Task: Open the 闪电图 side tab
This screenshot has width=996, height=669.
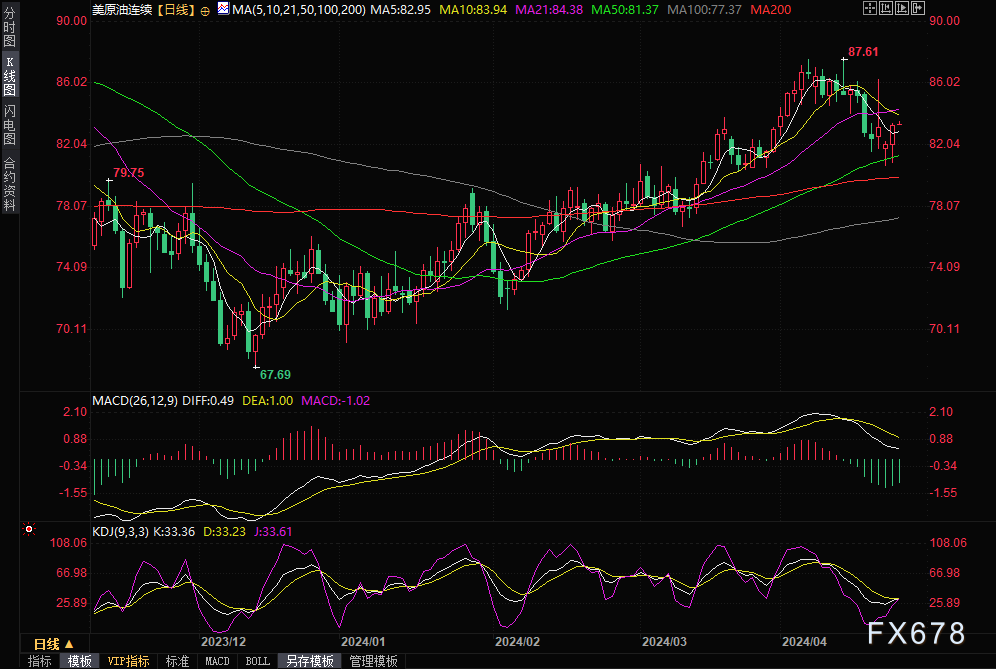Action: coord(9,125)
